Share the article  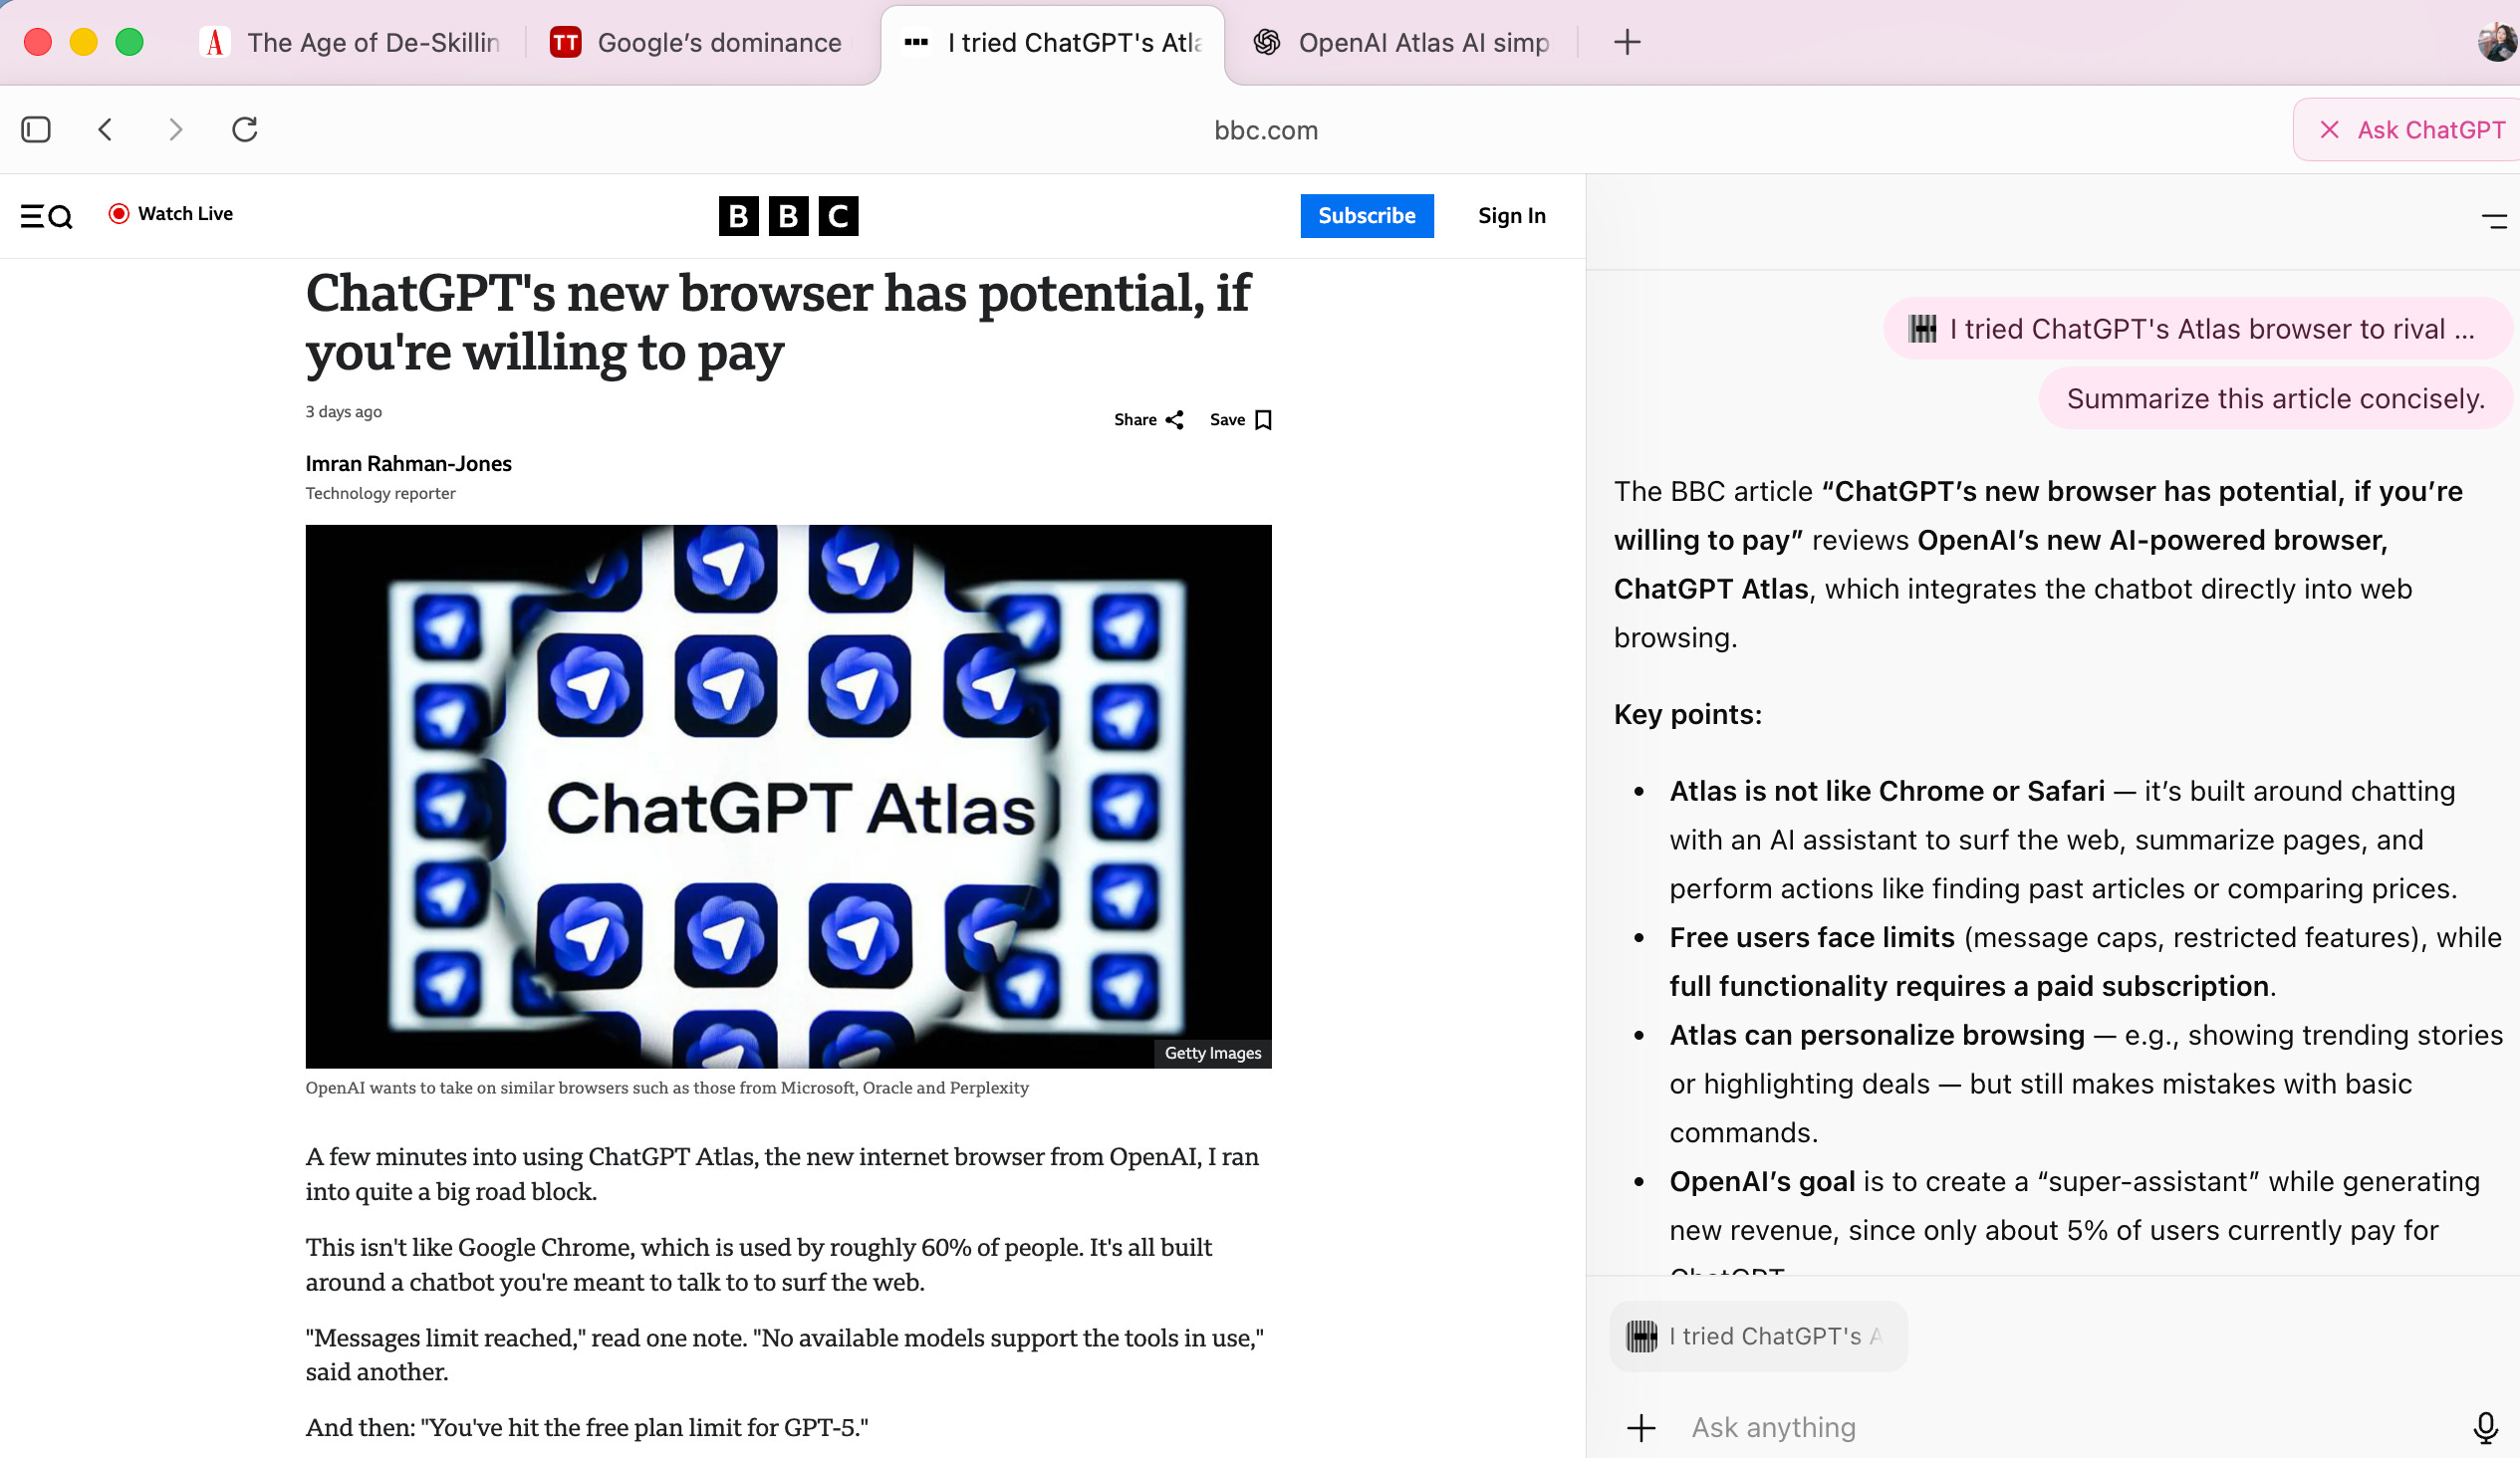[x=1149, y=420]
